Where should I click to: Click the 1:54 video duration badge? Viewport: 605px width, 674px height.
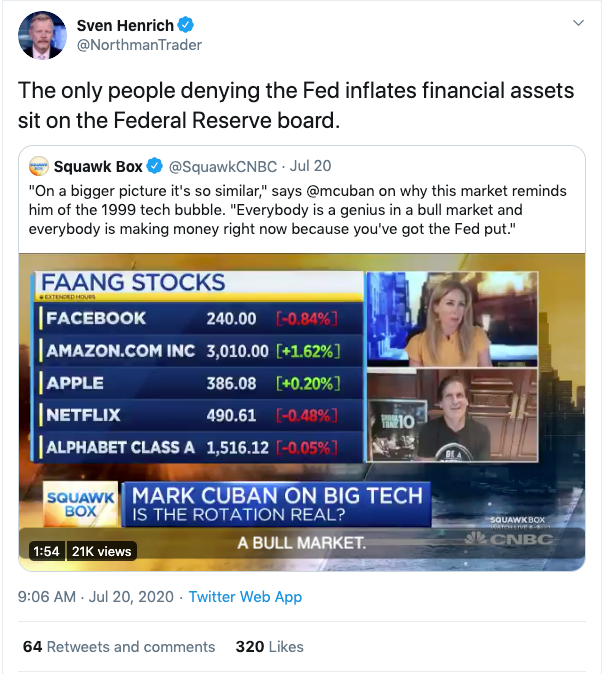pos(46,551)
